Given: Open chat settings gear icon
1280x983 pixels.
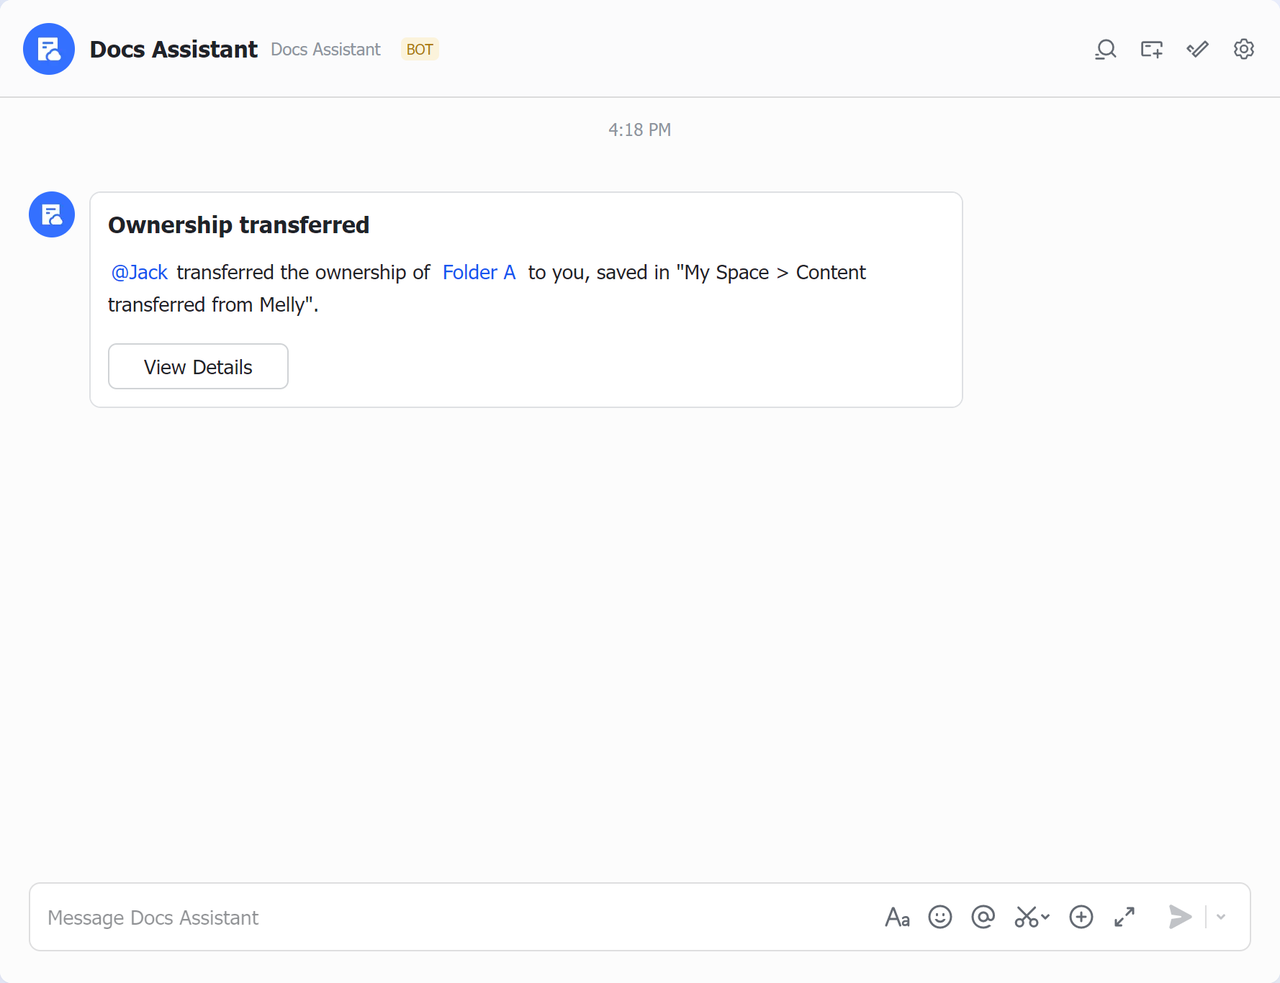Looking at the screenshot, I should coord(1243,49).
